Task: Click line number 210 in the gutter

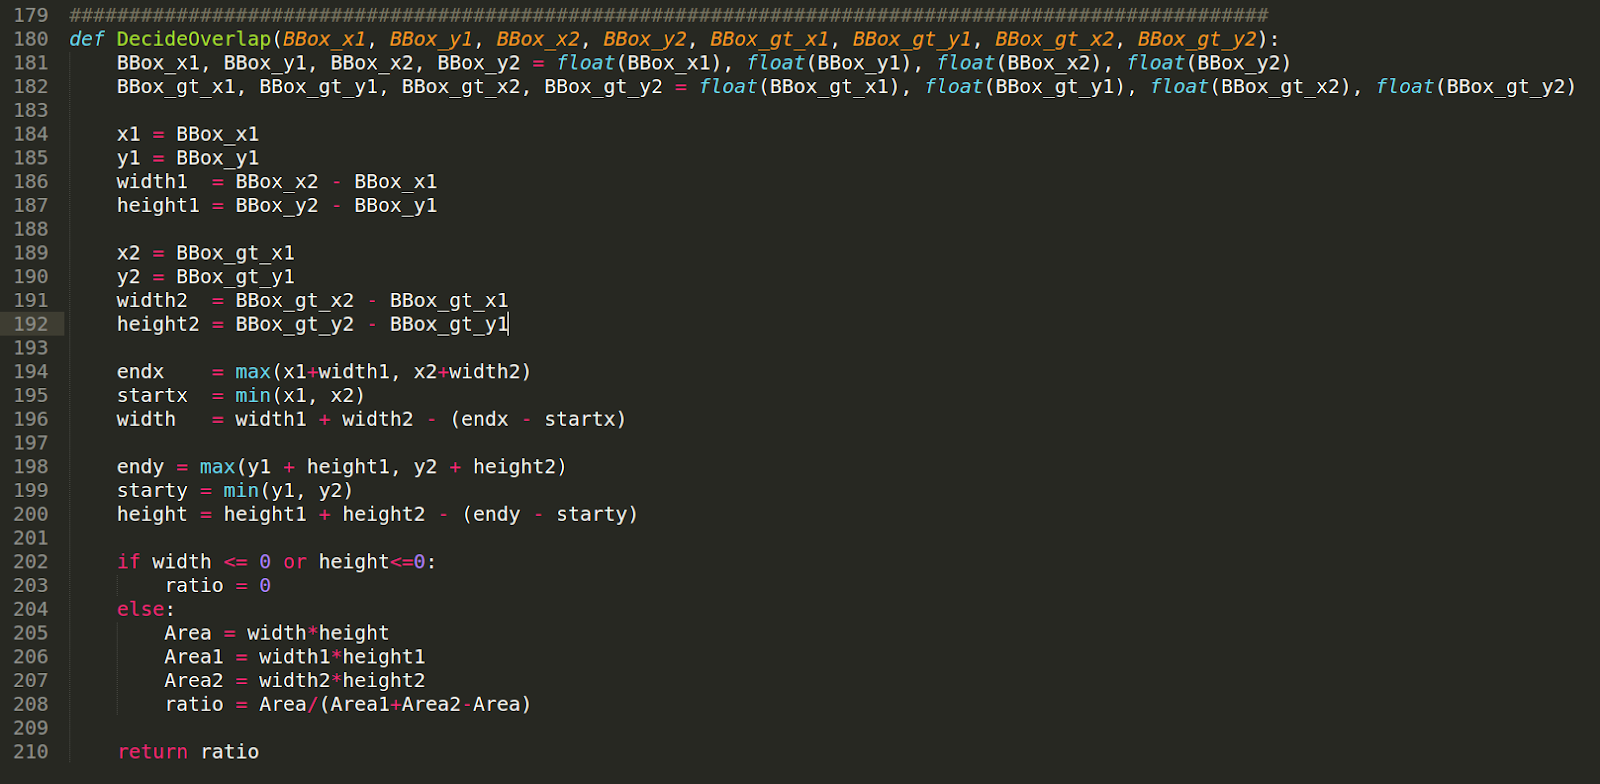Action: tap(31, 752)
